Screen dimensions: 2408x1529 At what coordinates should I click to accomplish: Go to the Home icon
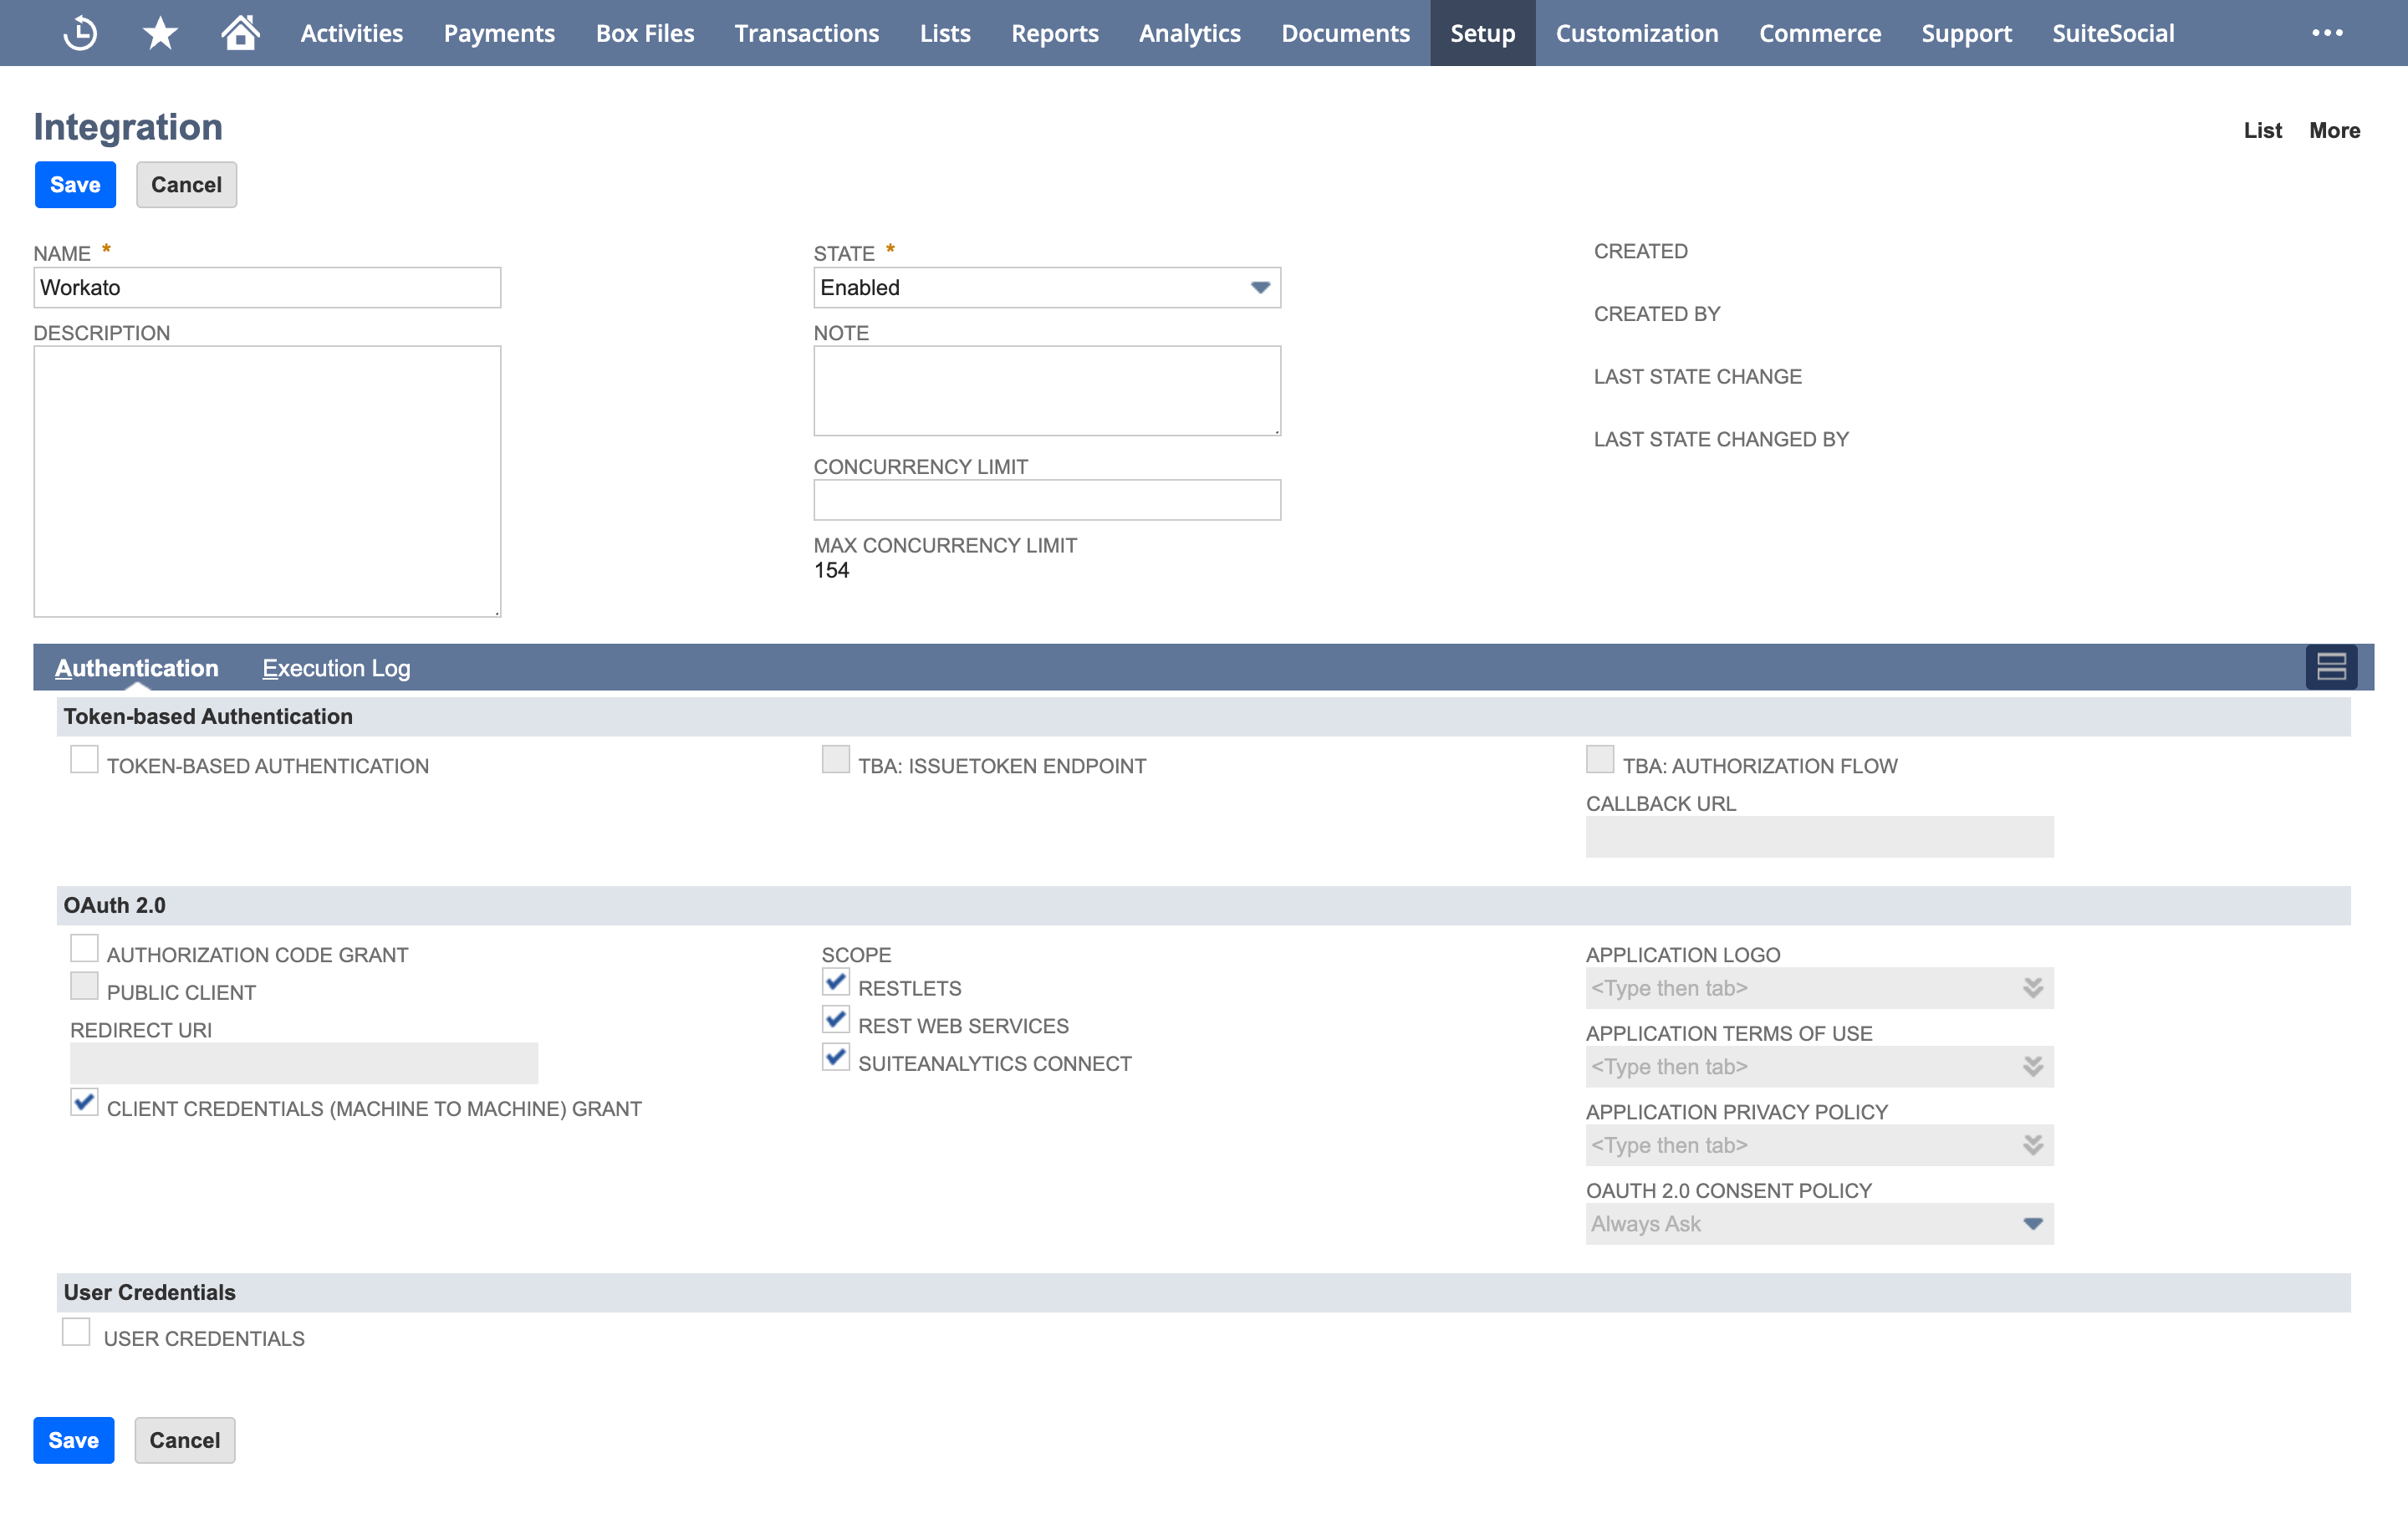point(240,32)
